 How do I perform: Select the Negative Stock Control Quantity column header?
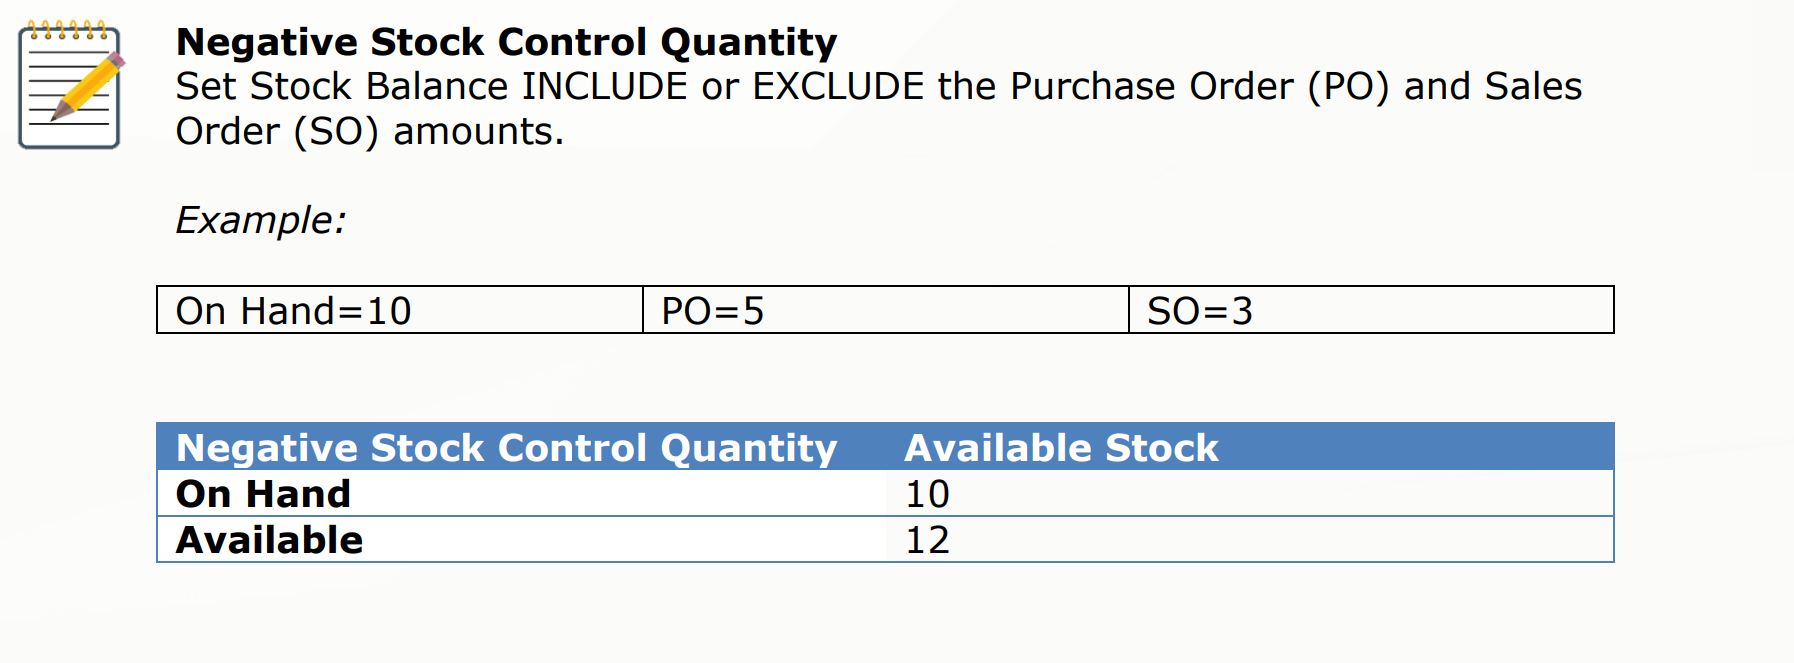506,448
